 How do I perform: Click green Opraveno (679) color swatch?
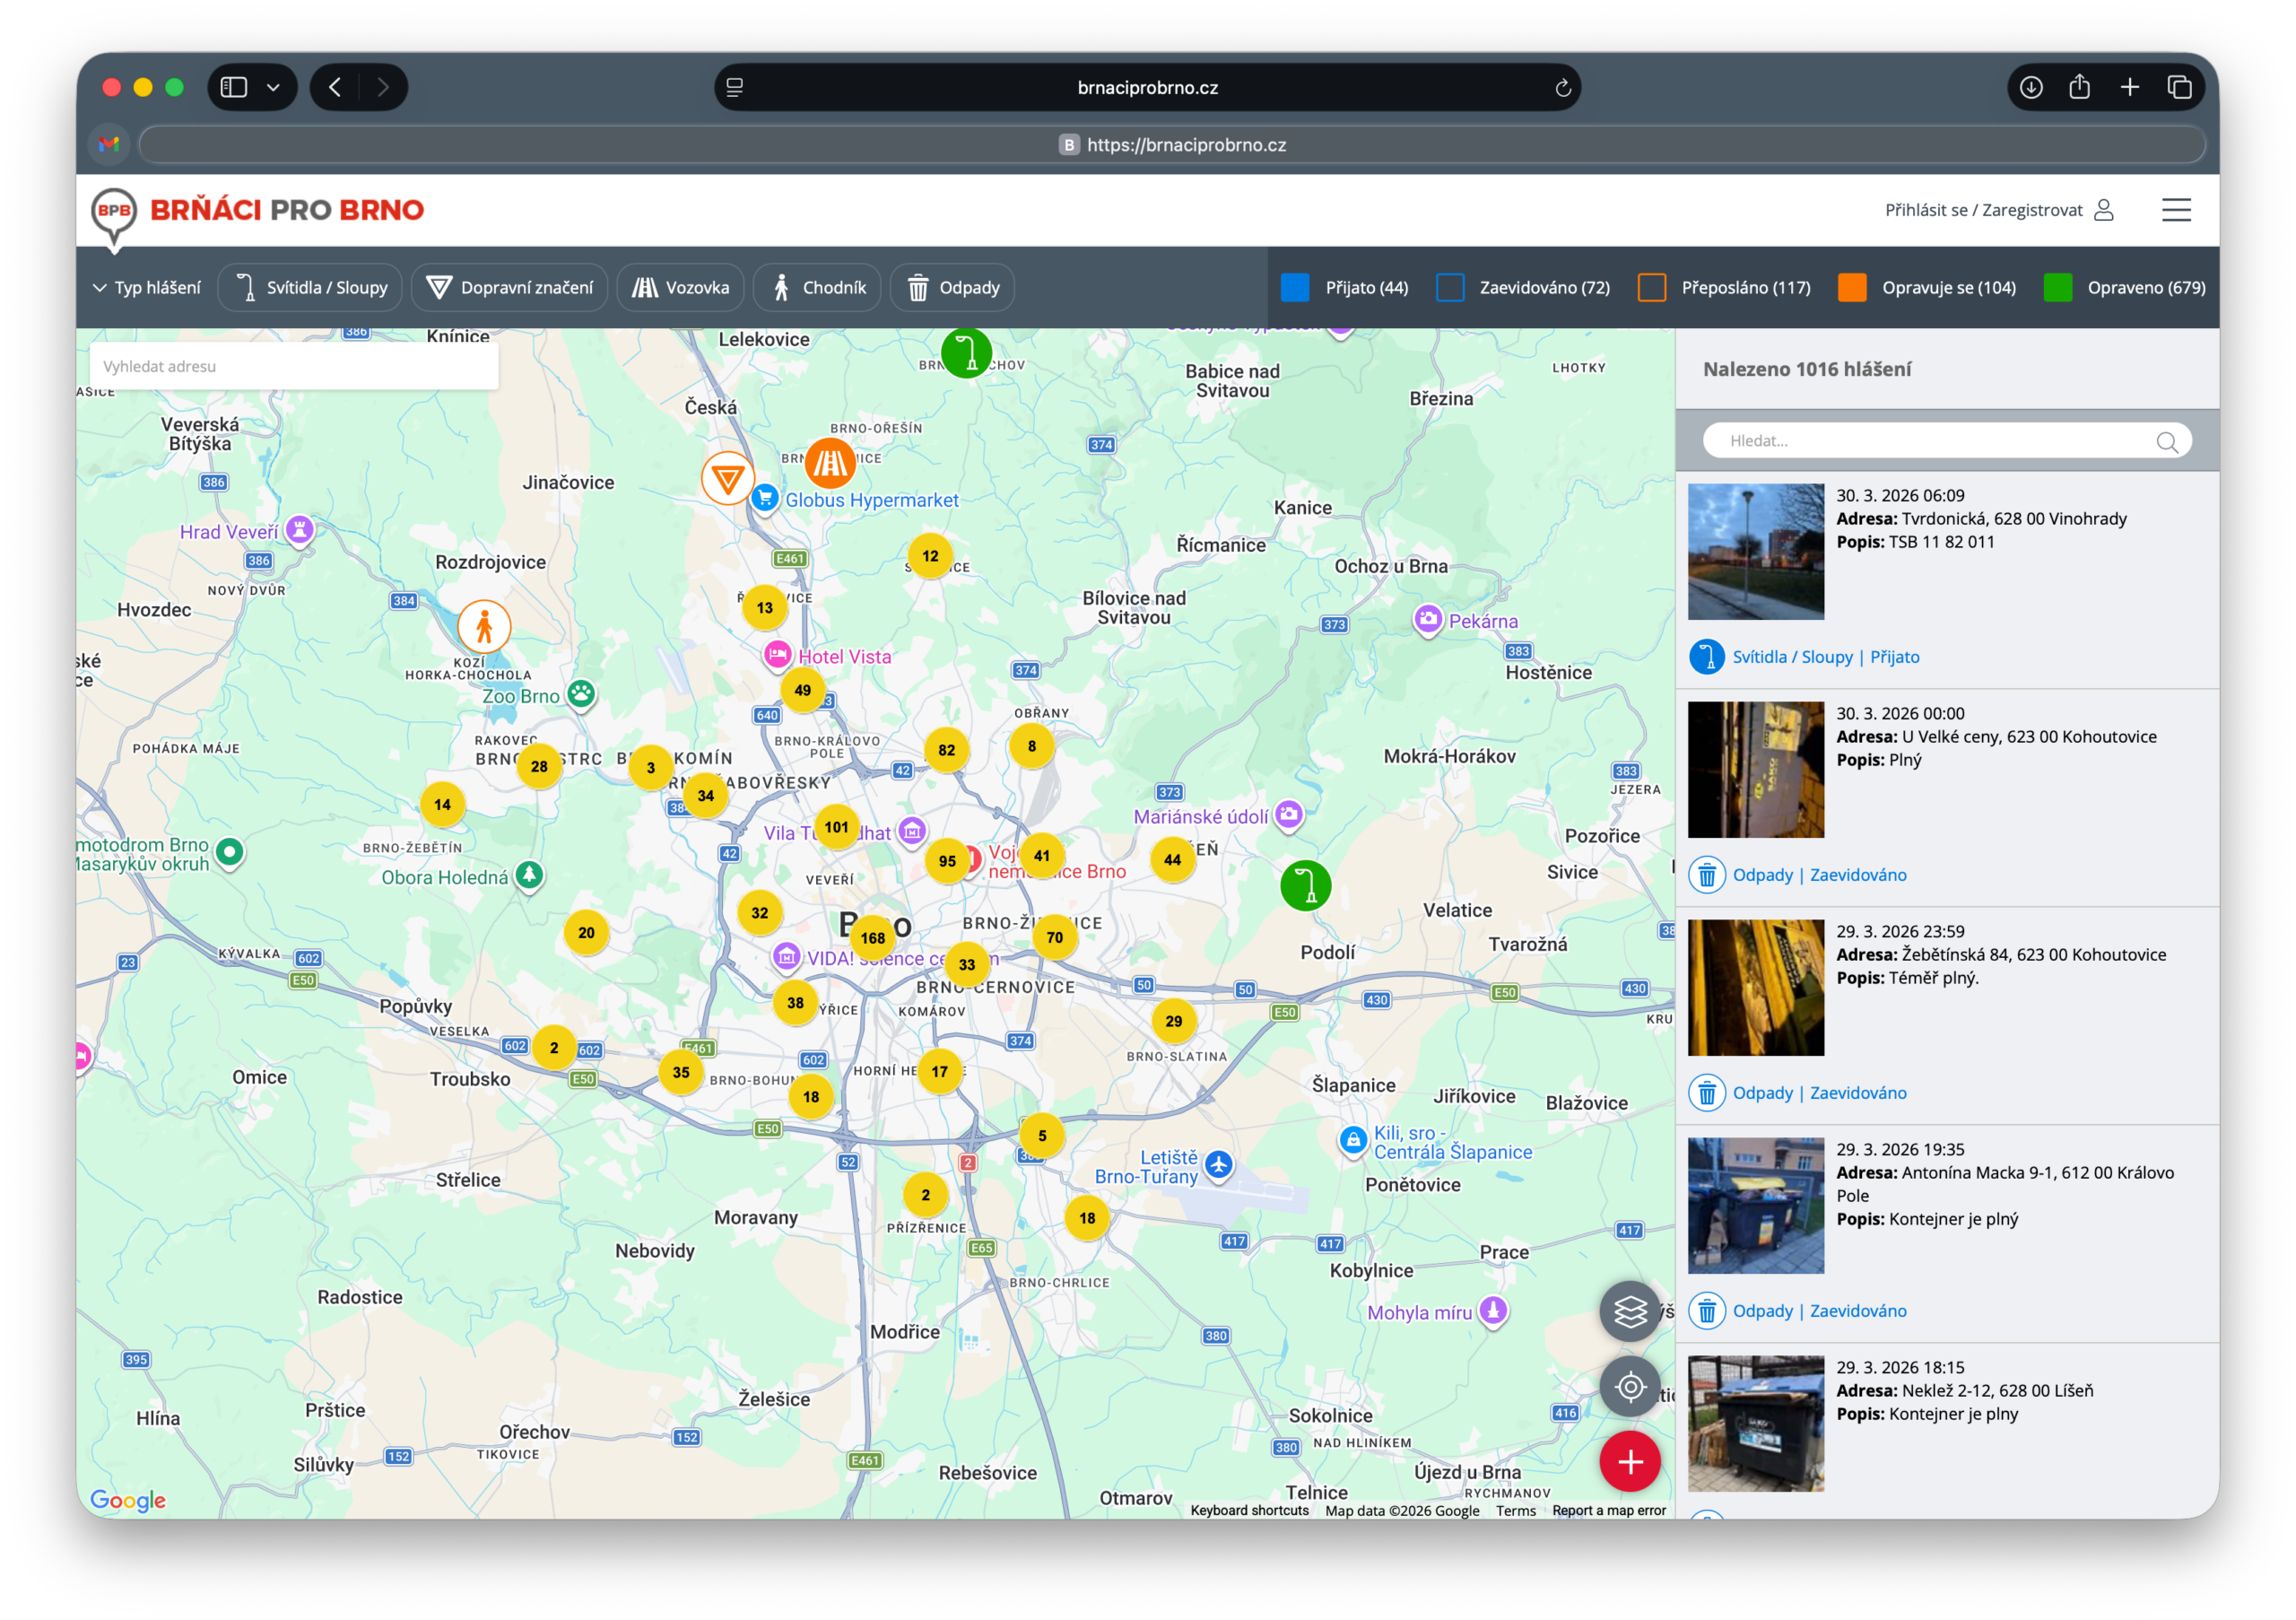pyautogui.click(x=2057, y=288)
